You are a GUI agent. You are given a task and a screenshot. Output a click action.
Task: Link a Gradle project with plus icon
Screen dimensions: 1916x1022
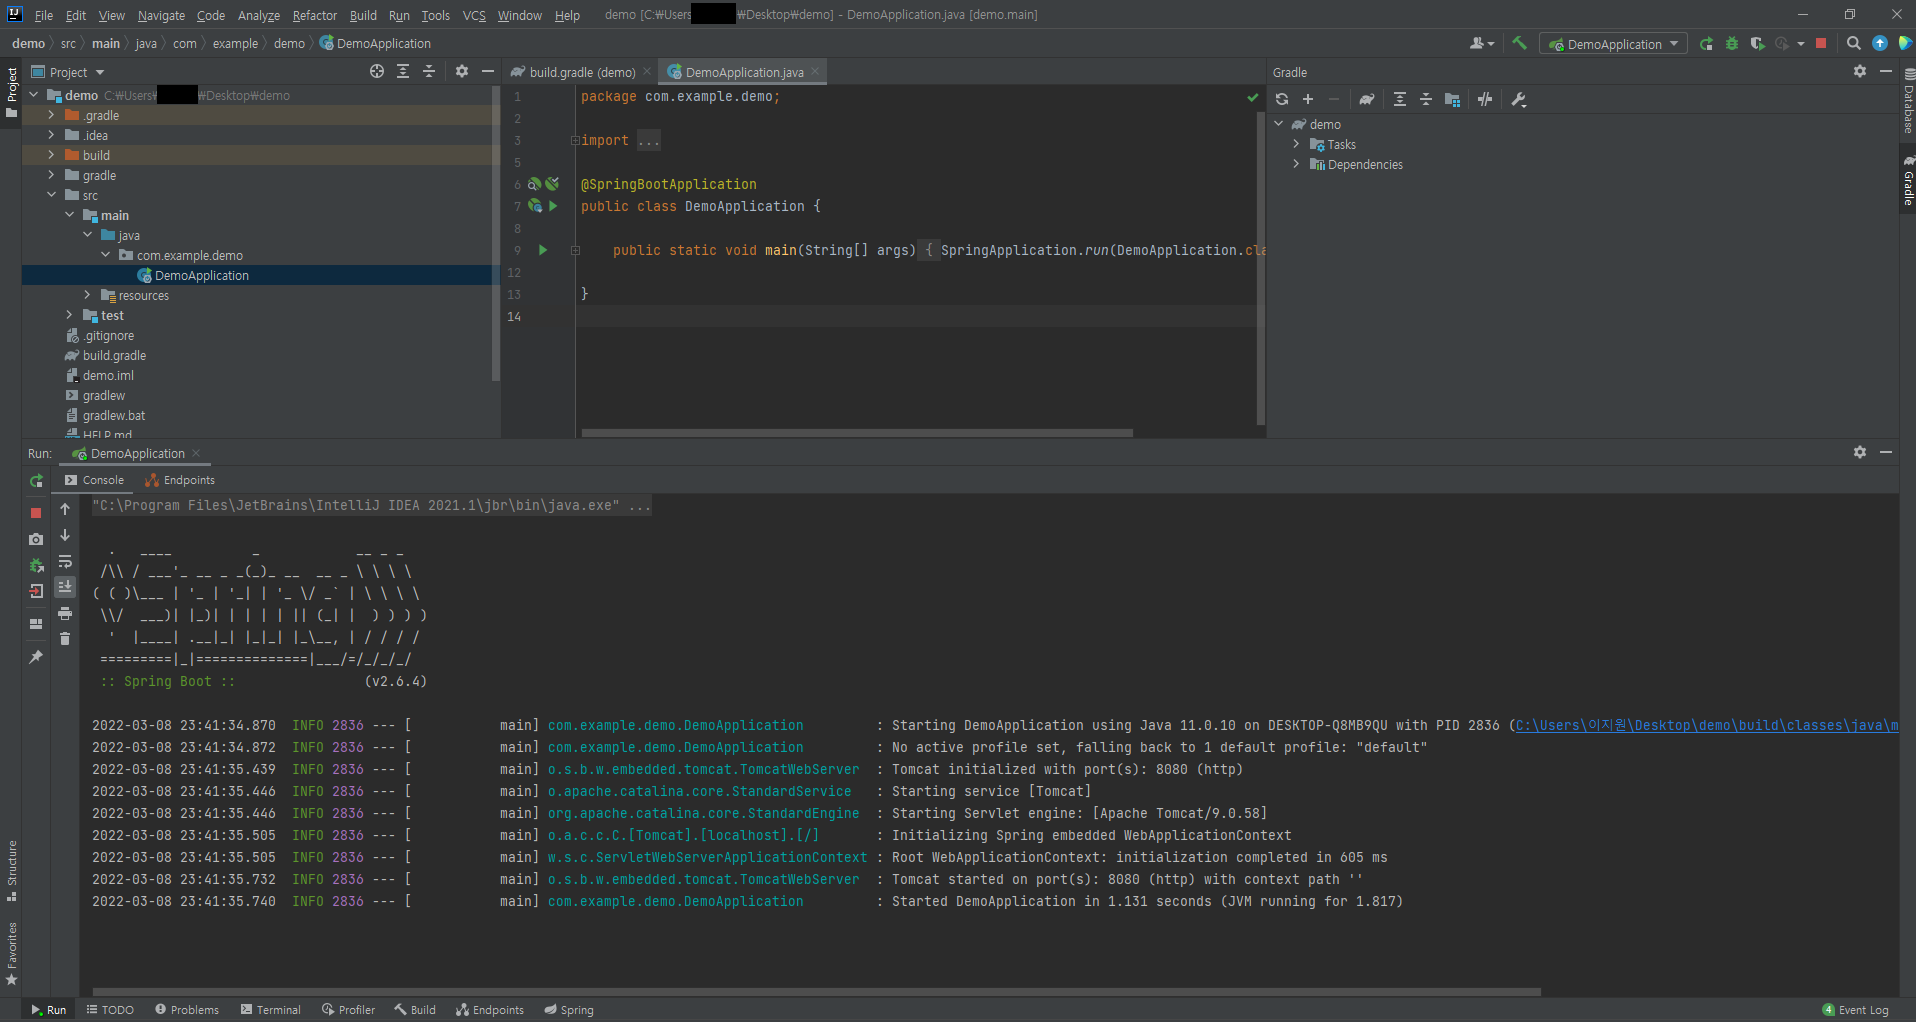1308,99
